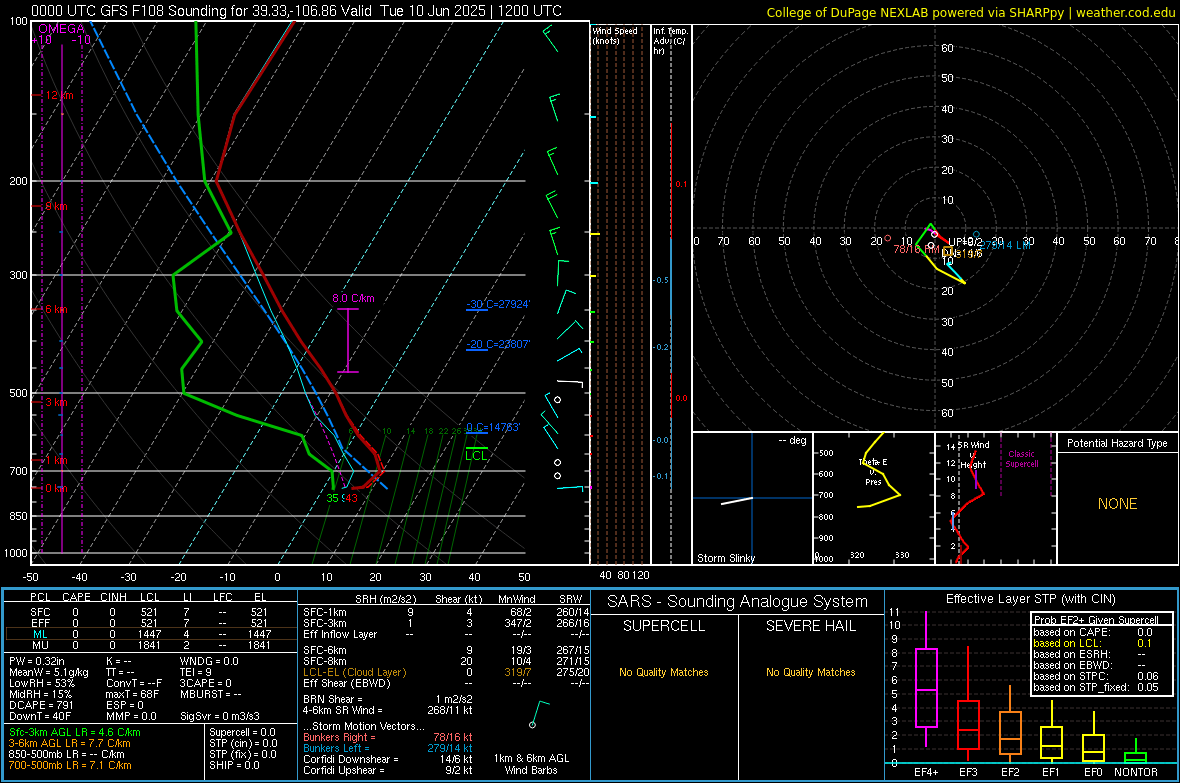Click the Effective Layer STP (with CIN) title
Viewport: 1180px width, 783px height.
tap(1030, 599)
